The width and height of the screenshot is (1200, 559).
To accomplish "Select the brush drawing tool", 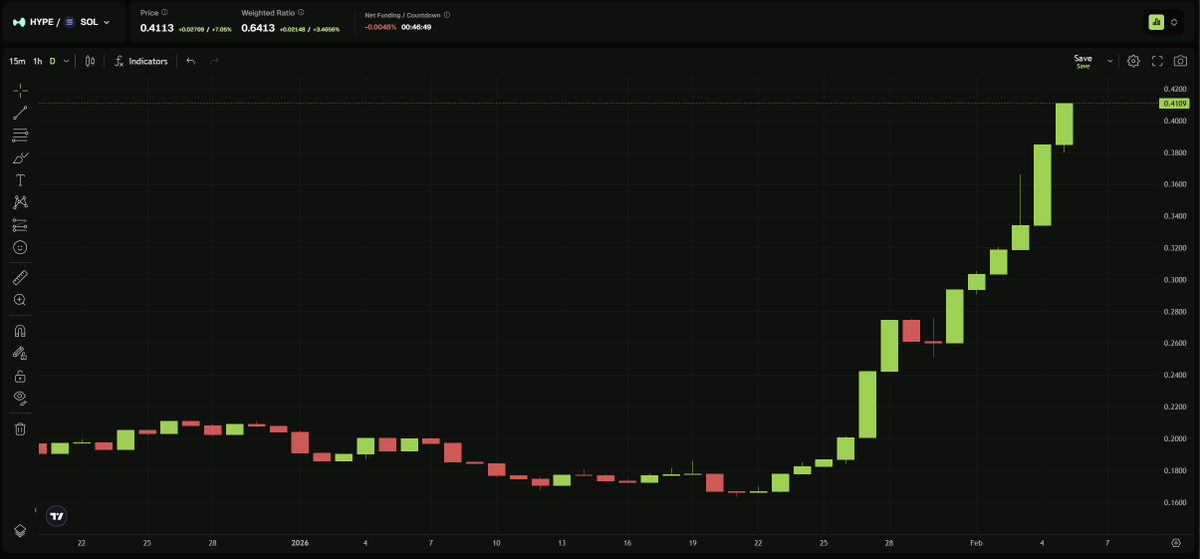I will point(20,158).
